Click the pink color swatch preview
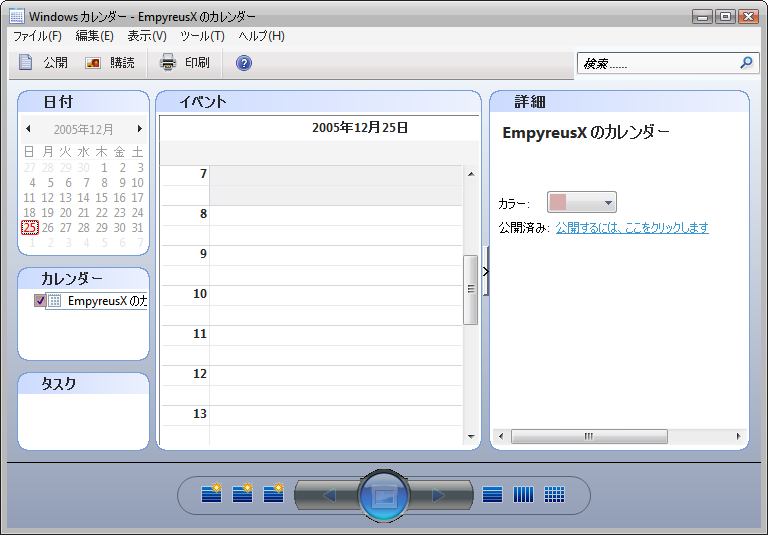 (x=558, y=202)
